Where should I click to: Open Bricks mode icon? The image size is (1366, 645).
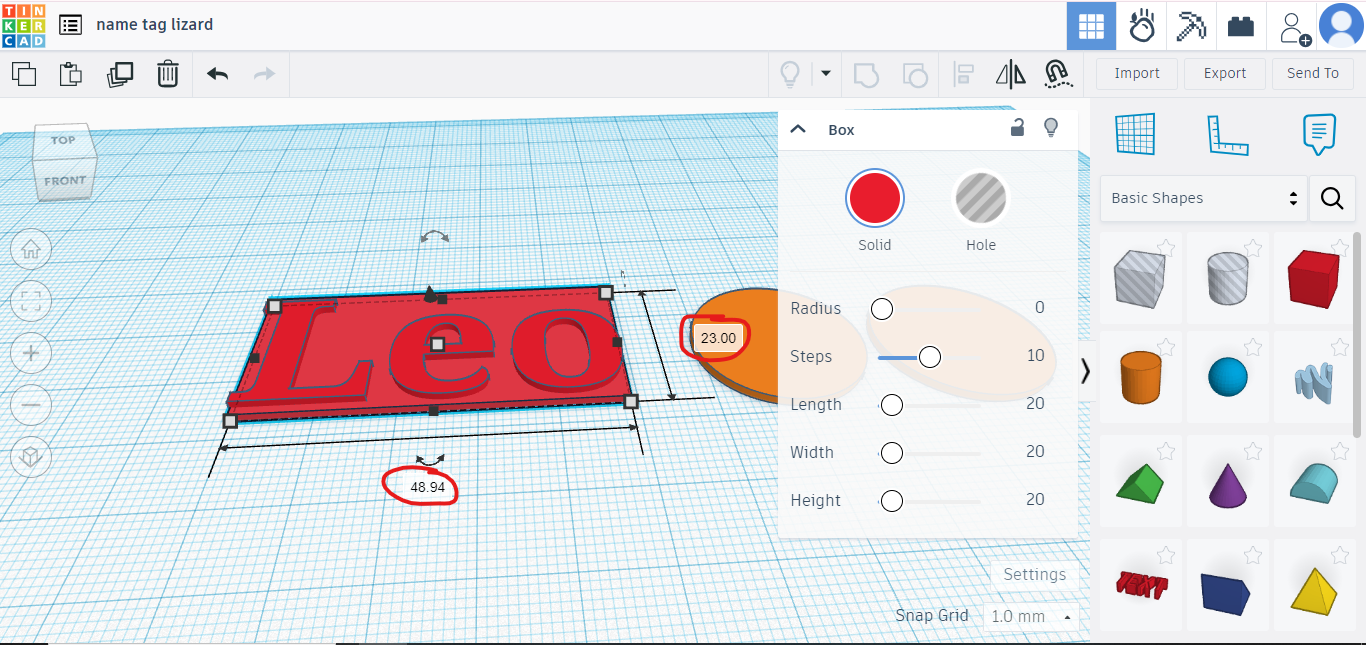pyautogui.click(x=1241, y=25)
